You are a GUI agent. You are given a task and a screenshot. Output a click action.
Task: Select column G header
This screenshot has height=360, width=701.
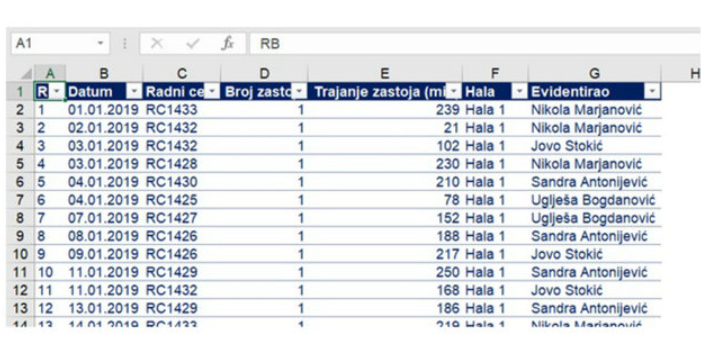tap(594, 73)
